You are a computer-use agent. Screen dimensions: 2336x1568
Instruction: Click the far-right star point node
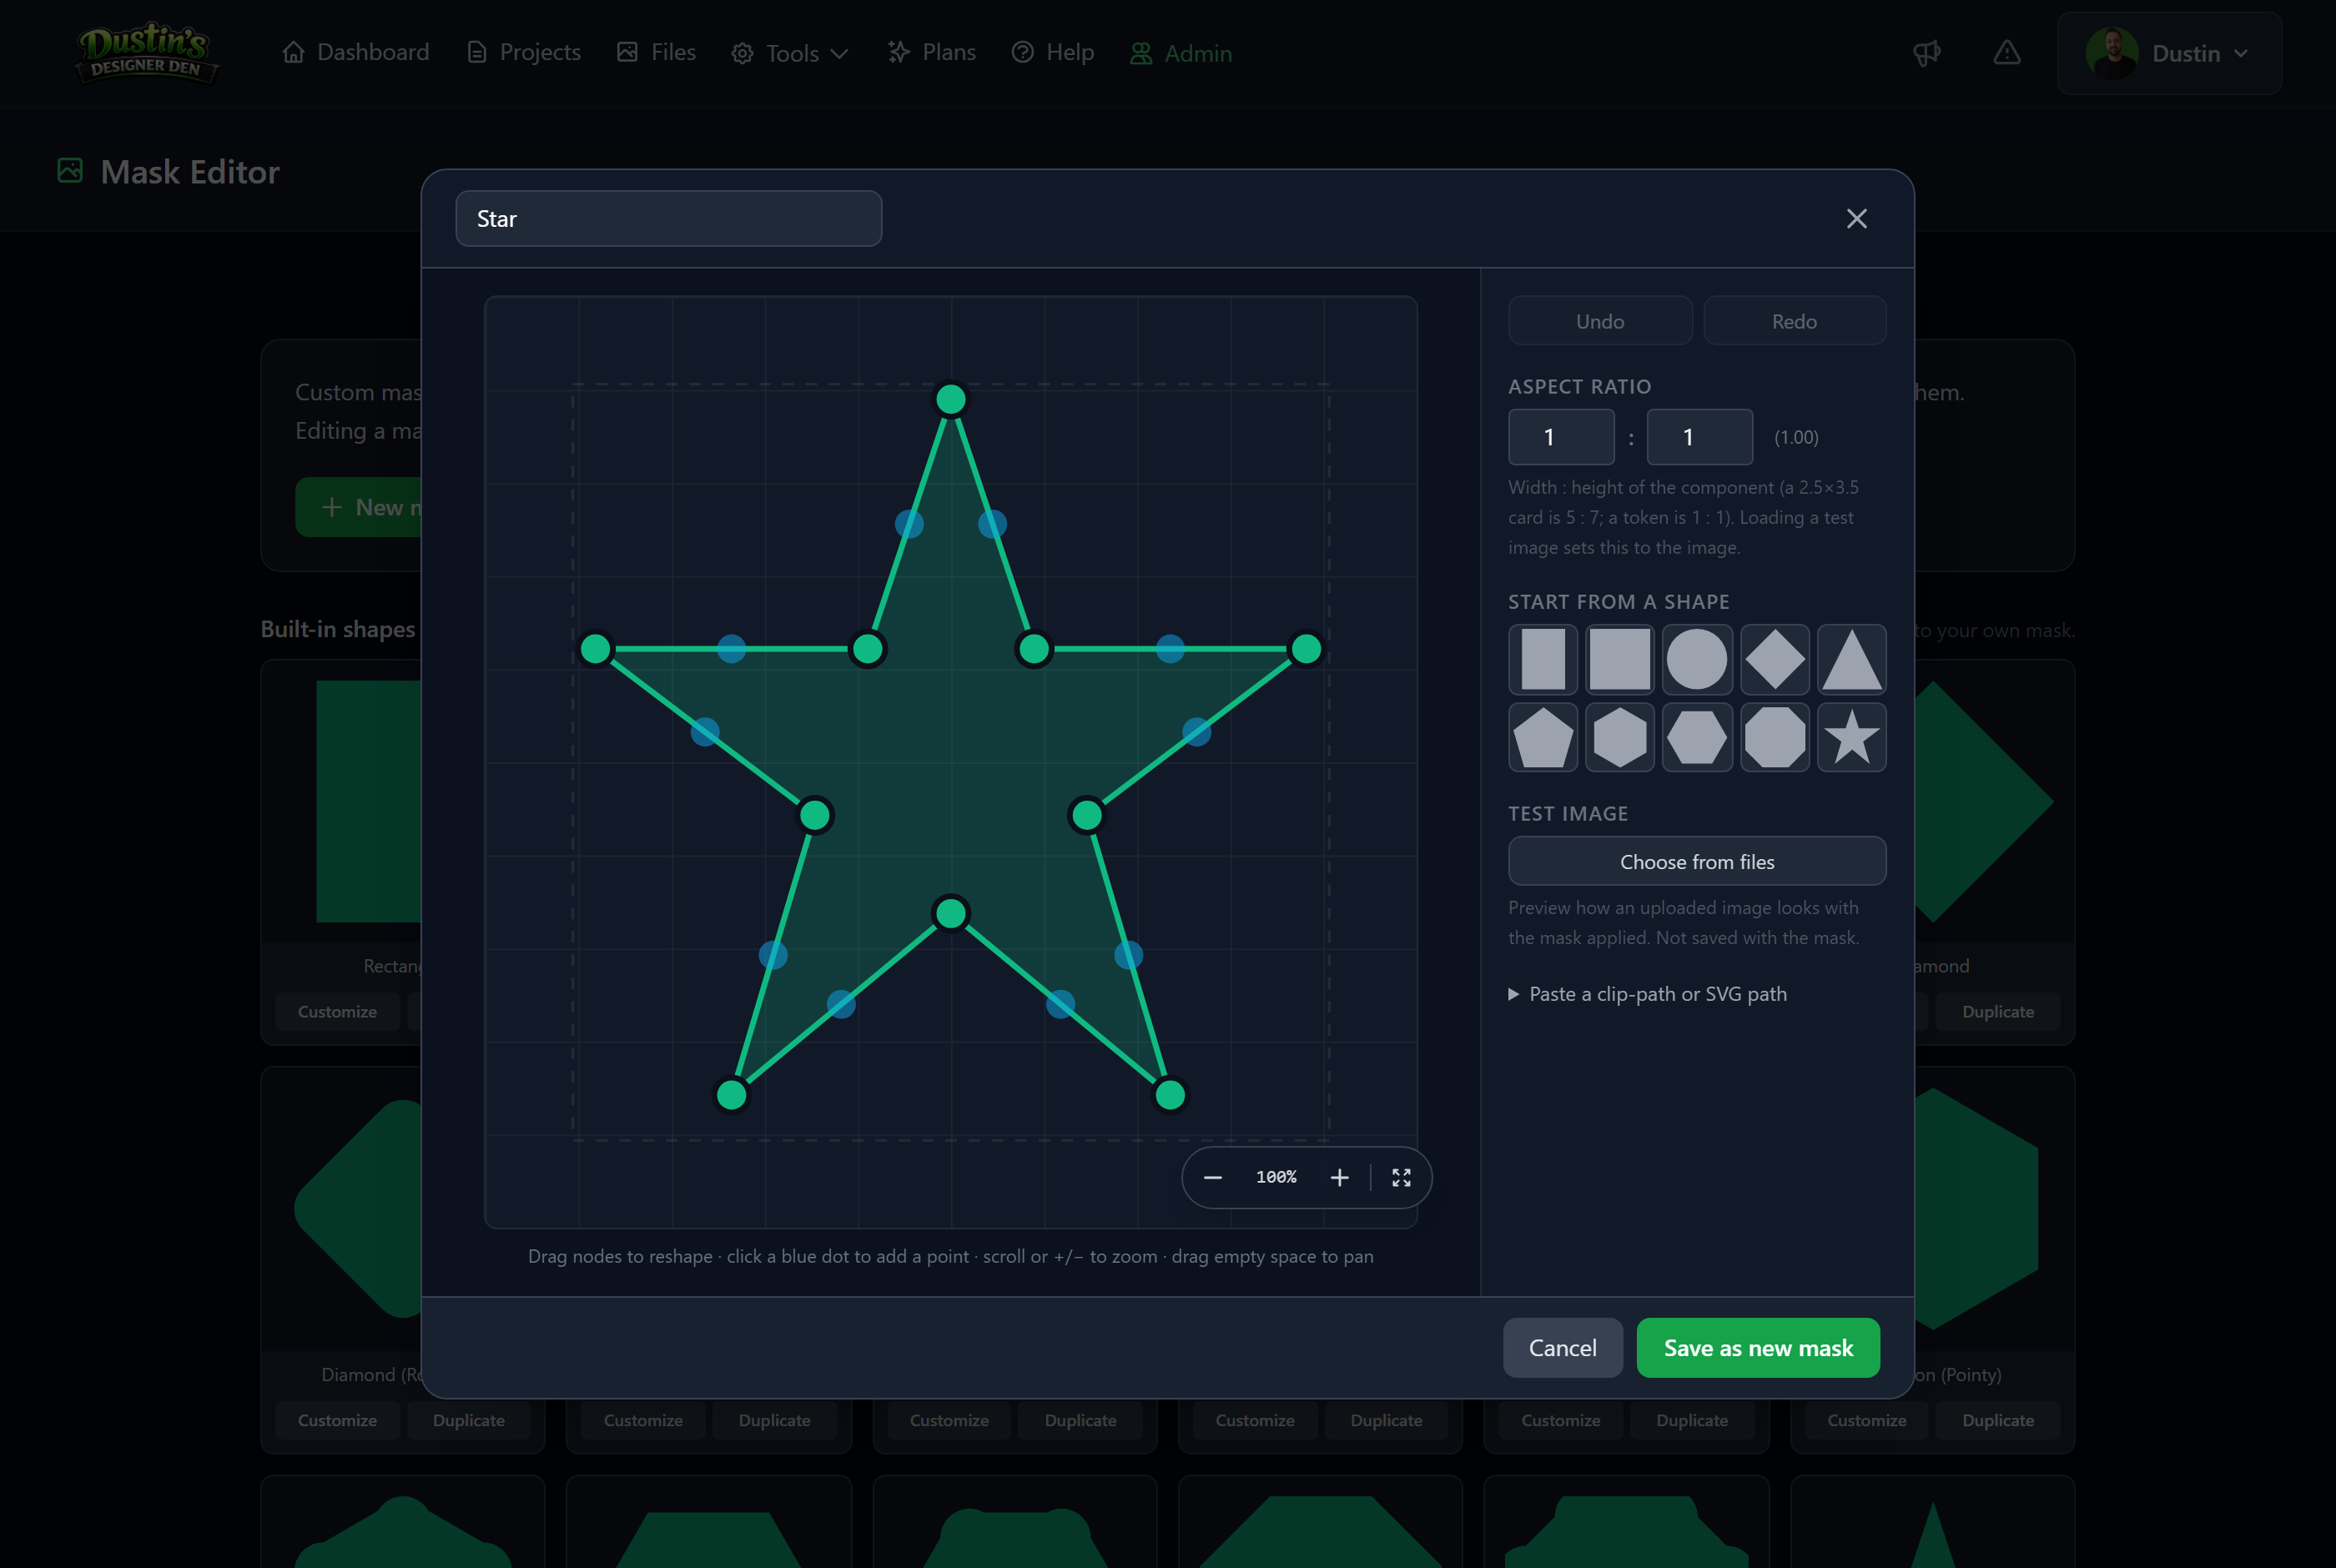(1306, 649)
